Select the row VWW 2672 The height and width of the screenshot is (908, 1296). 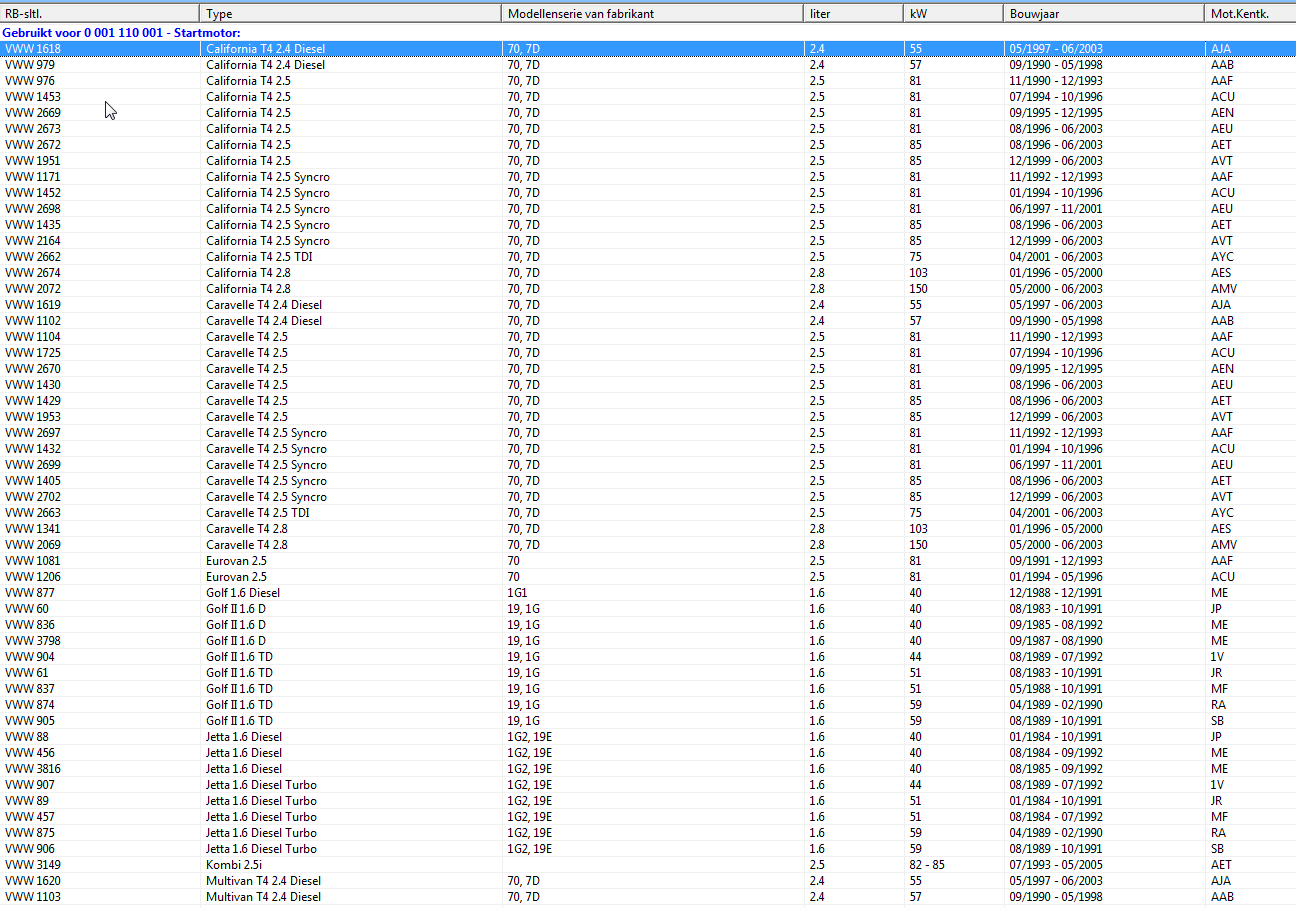pyautogui.click(x=648, y=145)
